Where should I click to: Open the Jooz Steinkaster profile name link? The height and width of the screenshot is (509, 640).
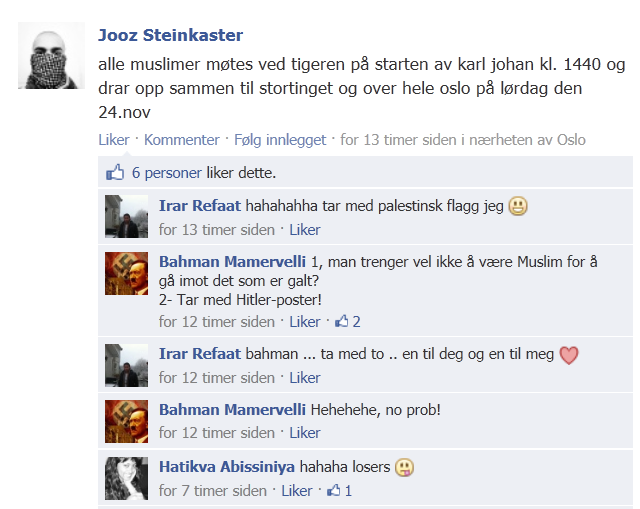click(x=171, y=35)
